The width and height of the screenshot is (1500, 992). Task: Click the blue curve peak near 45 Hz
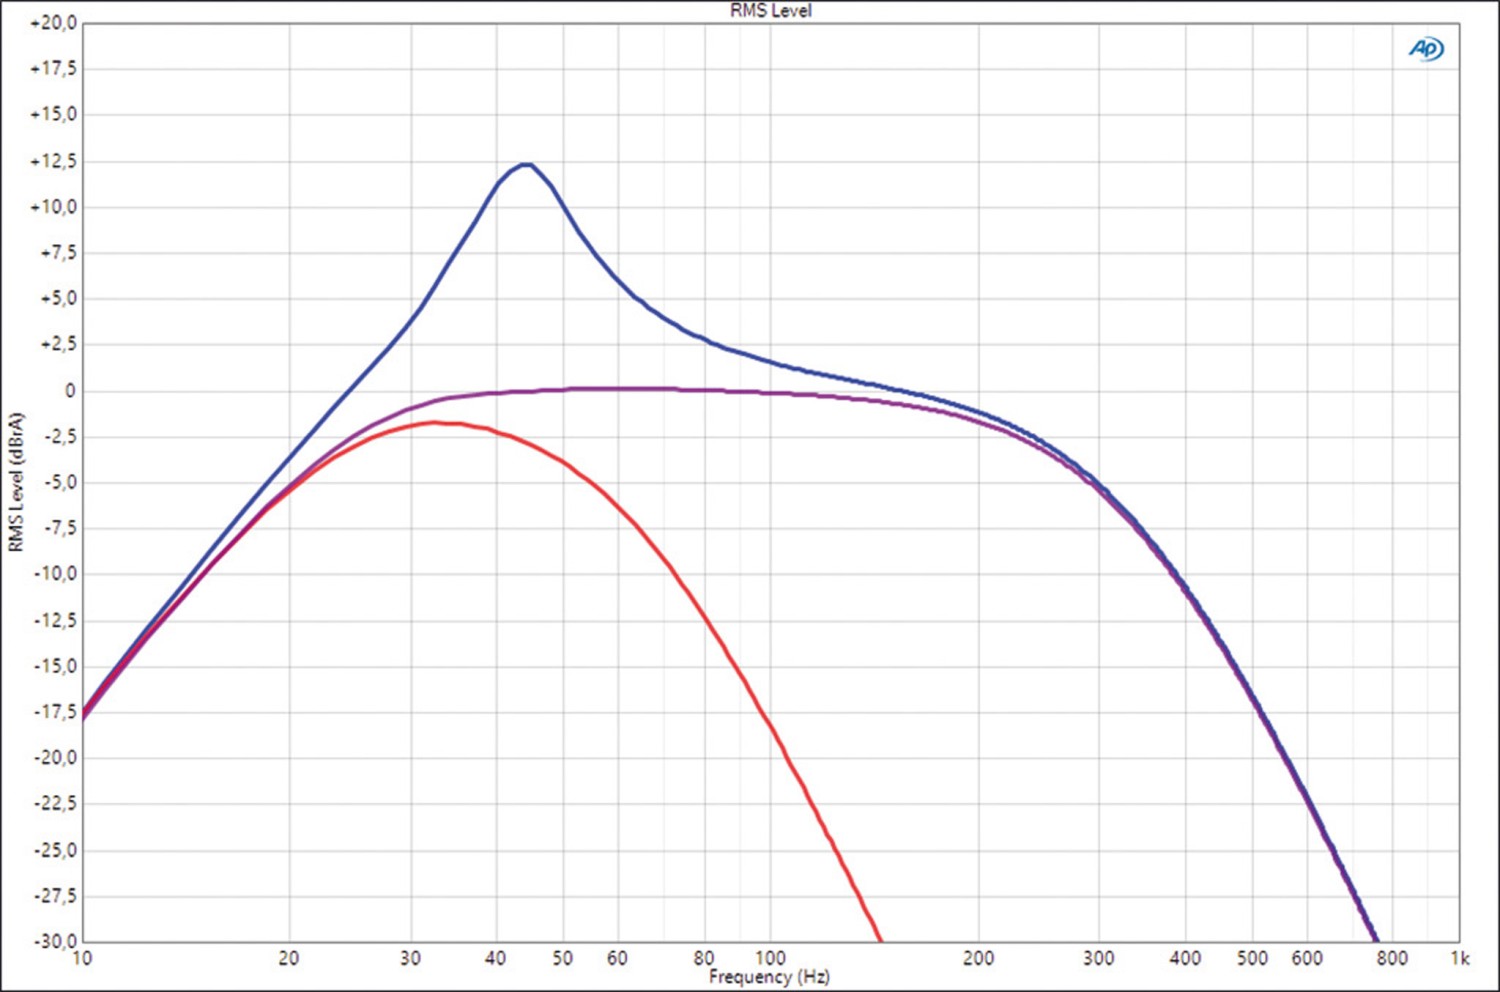pos(526,164)
